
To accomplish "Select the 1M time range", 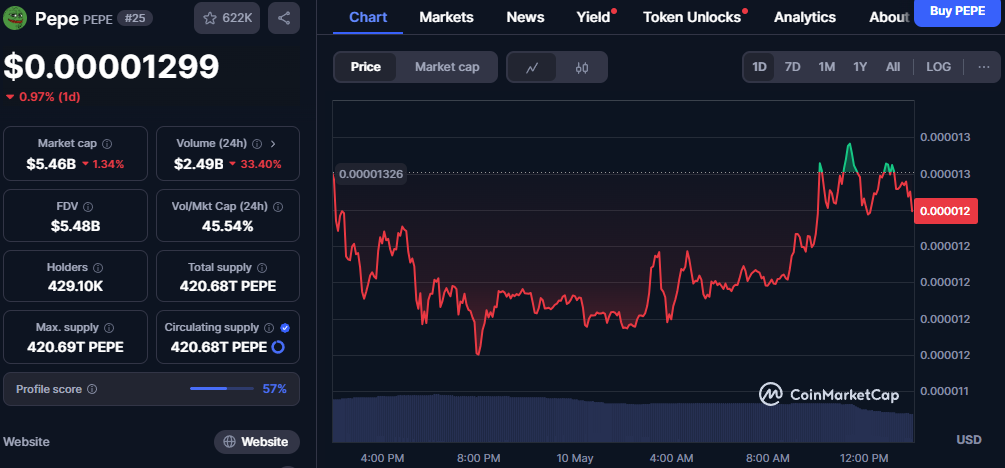I will click(x=827, y=67).
